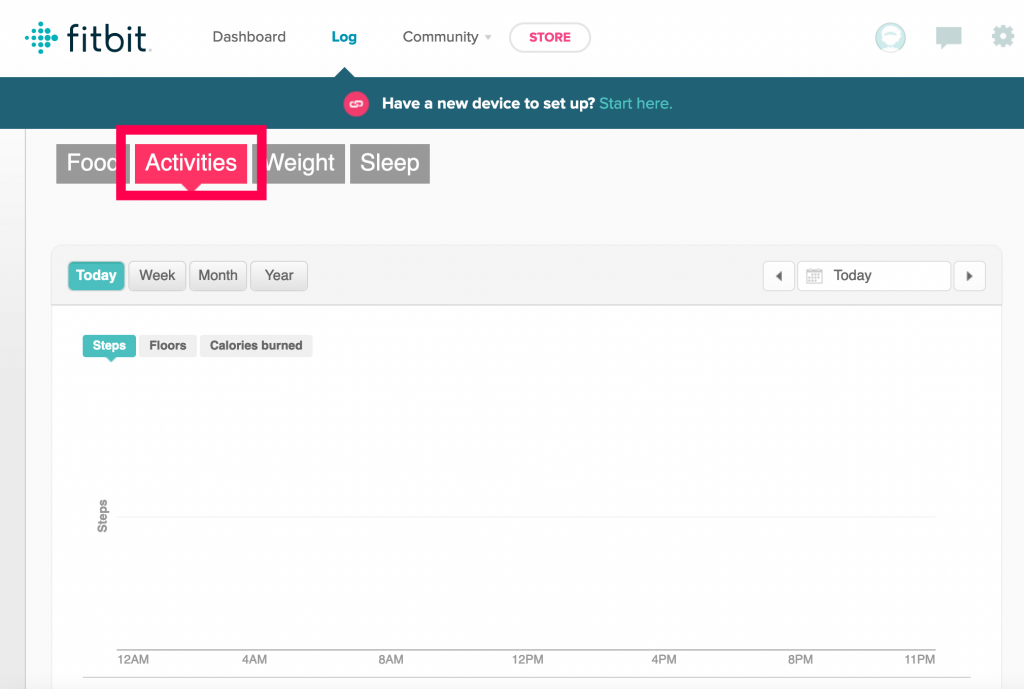
Task: Open the settings gear menu
Action: pos(1002,37)
